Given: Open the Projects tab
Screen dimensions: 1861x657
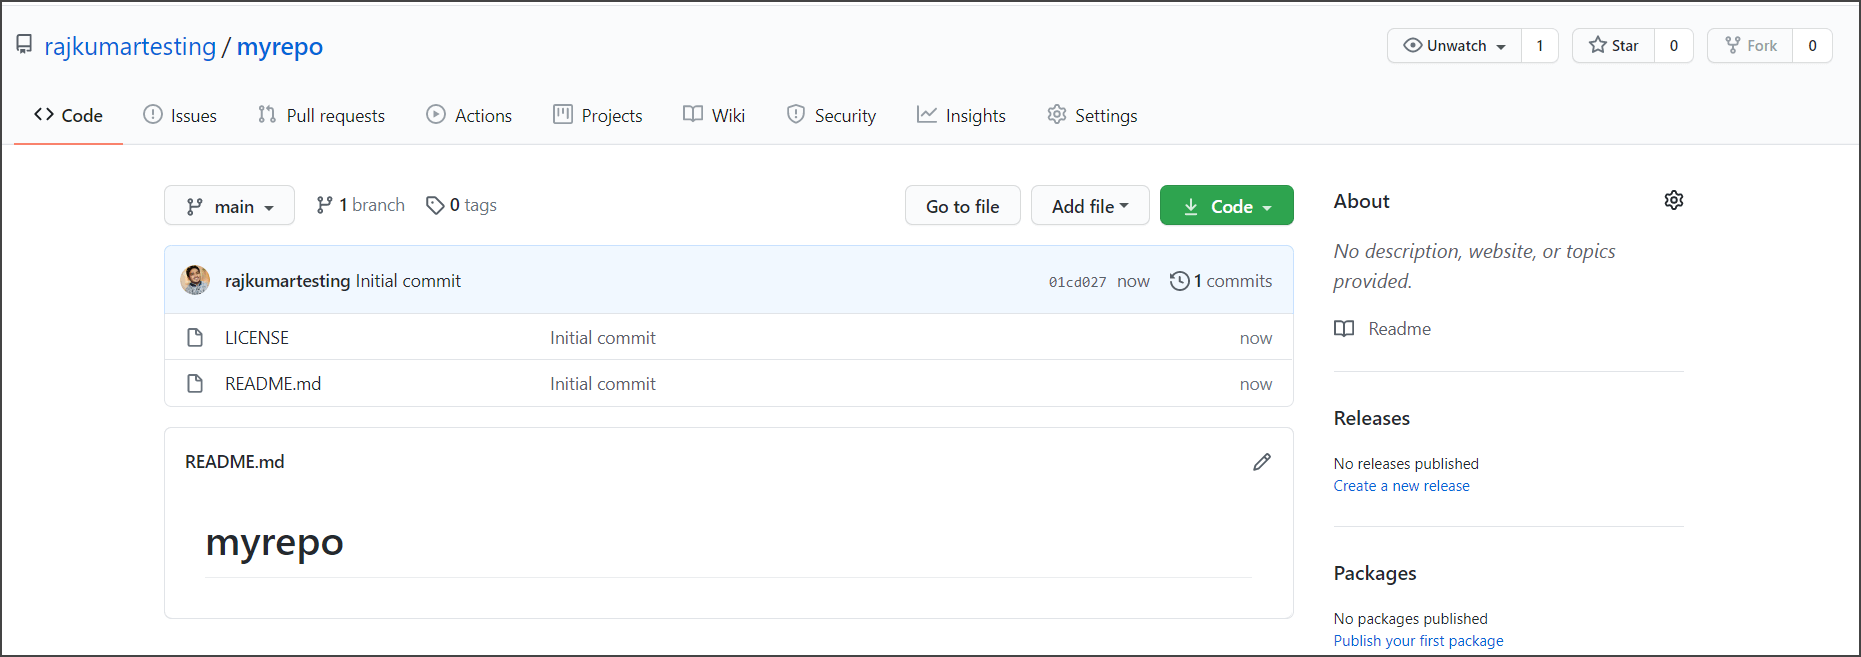Looking at the screenshot, I should tap(598, 115).
